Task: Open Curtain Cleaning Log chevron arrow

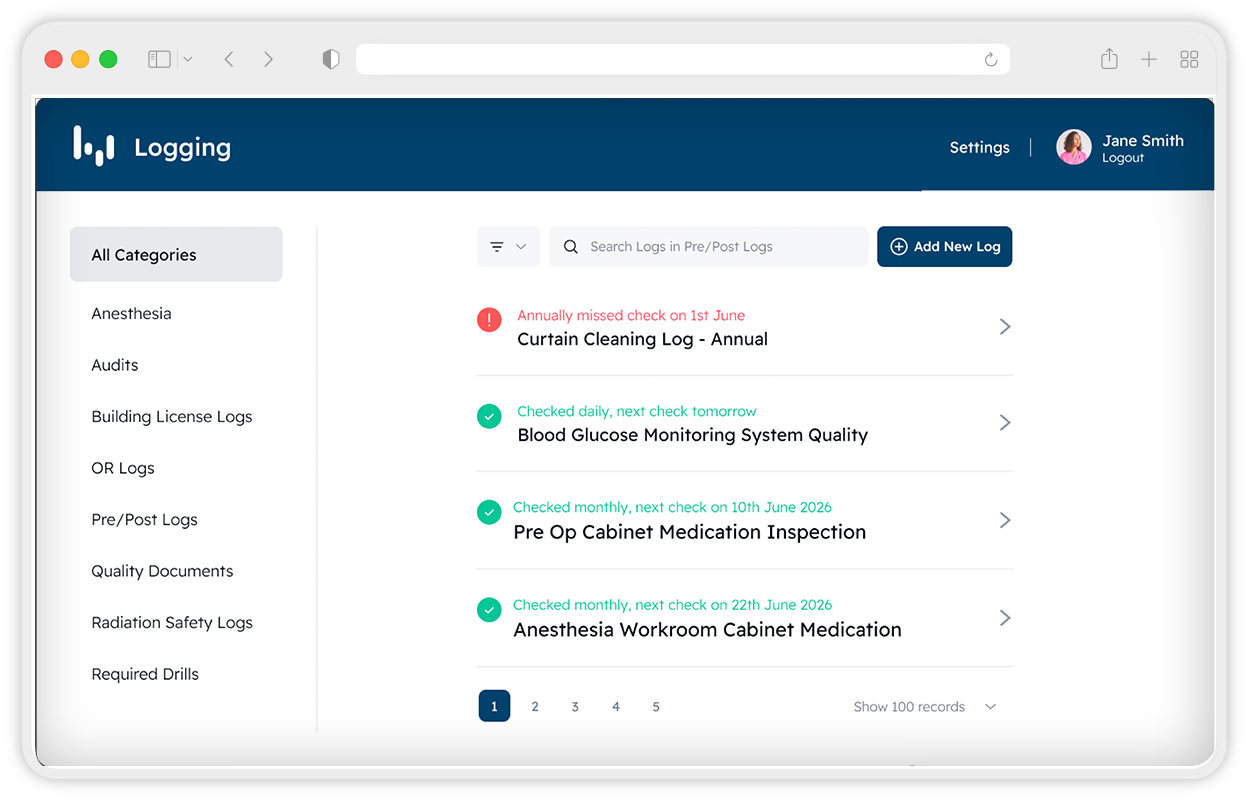Action: pyautogui.click(x=1005, y=327)
